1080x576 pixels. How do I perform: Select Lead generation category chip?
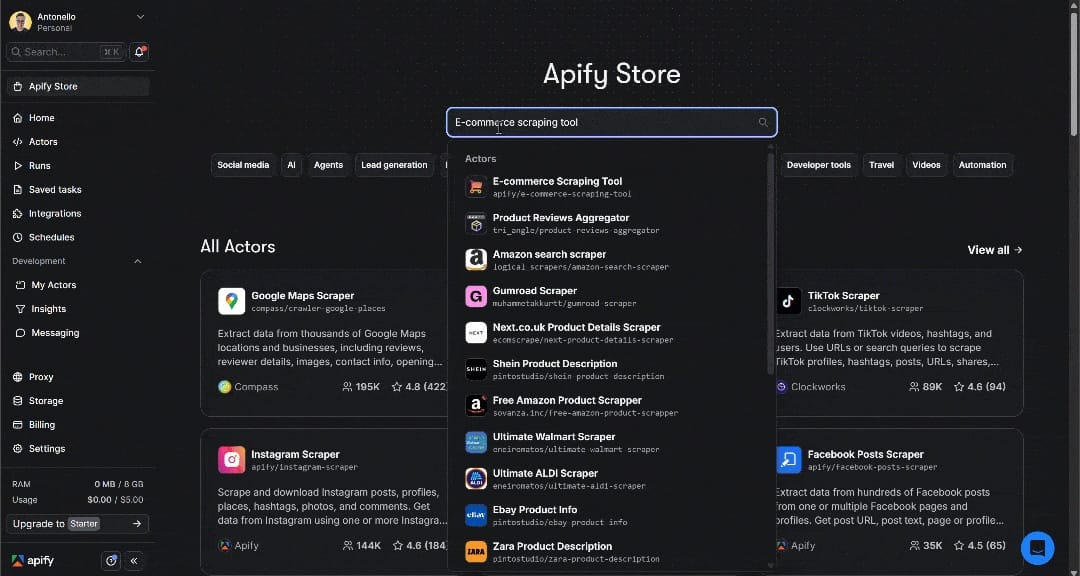click(394, 165)
